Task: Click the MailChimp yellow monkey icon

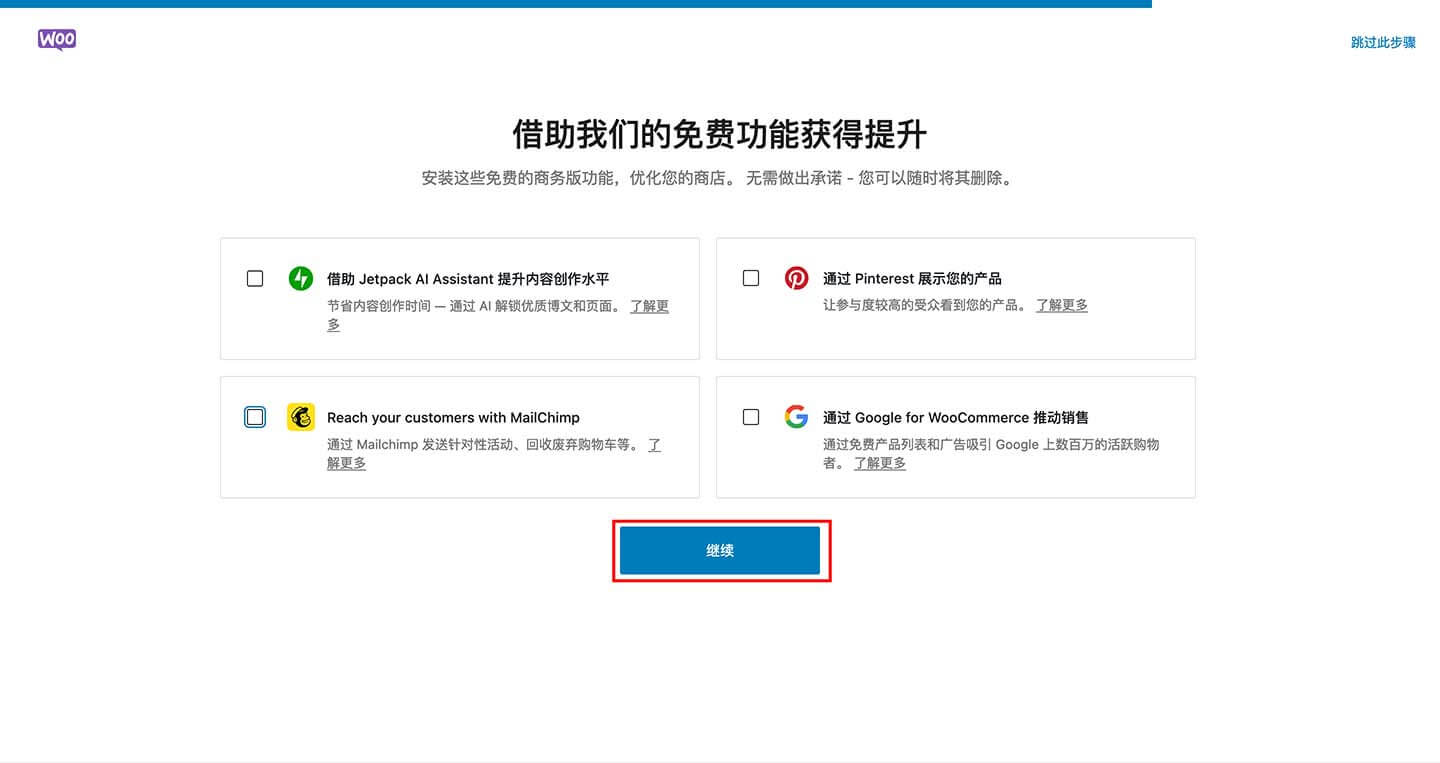Action: [x=301, y=417]
